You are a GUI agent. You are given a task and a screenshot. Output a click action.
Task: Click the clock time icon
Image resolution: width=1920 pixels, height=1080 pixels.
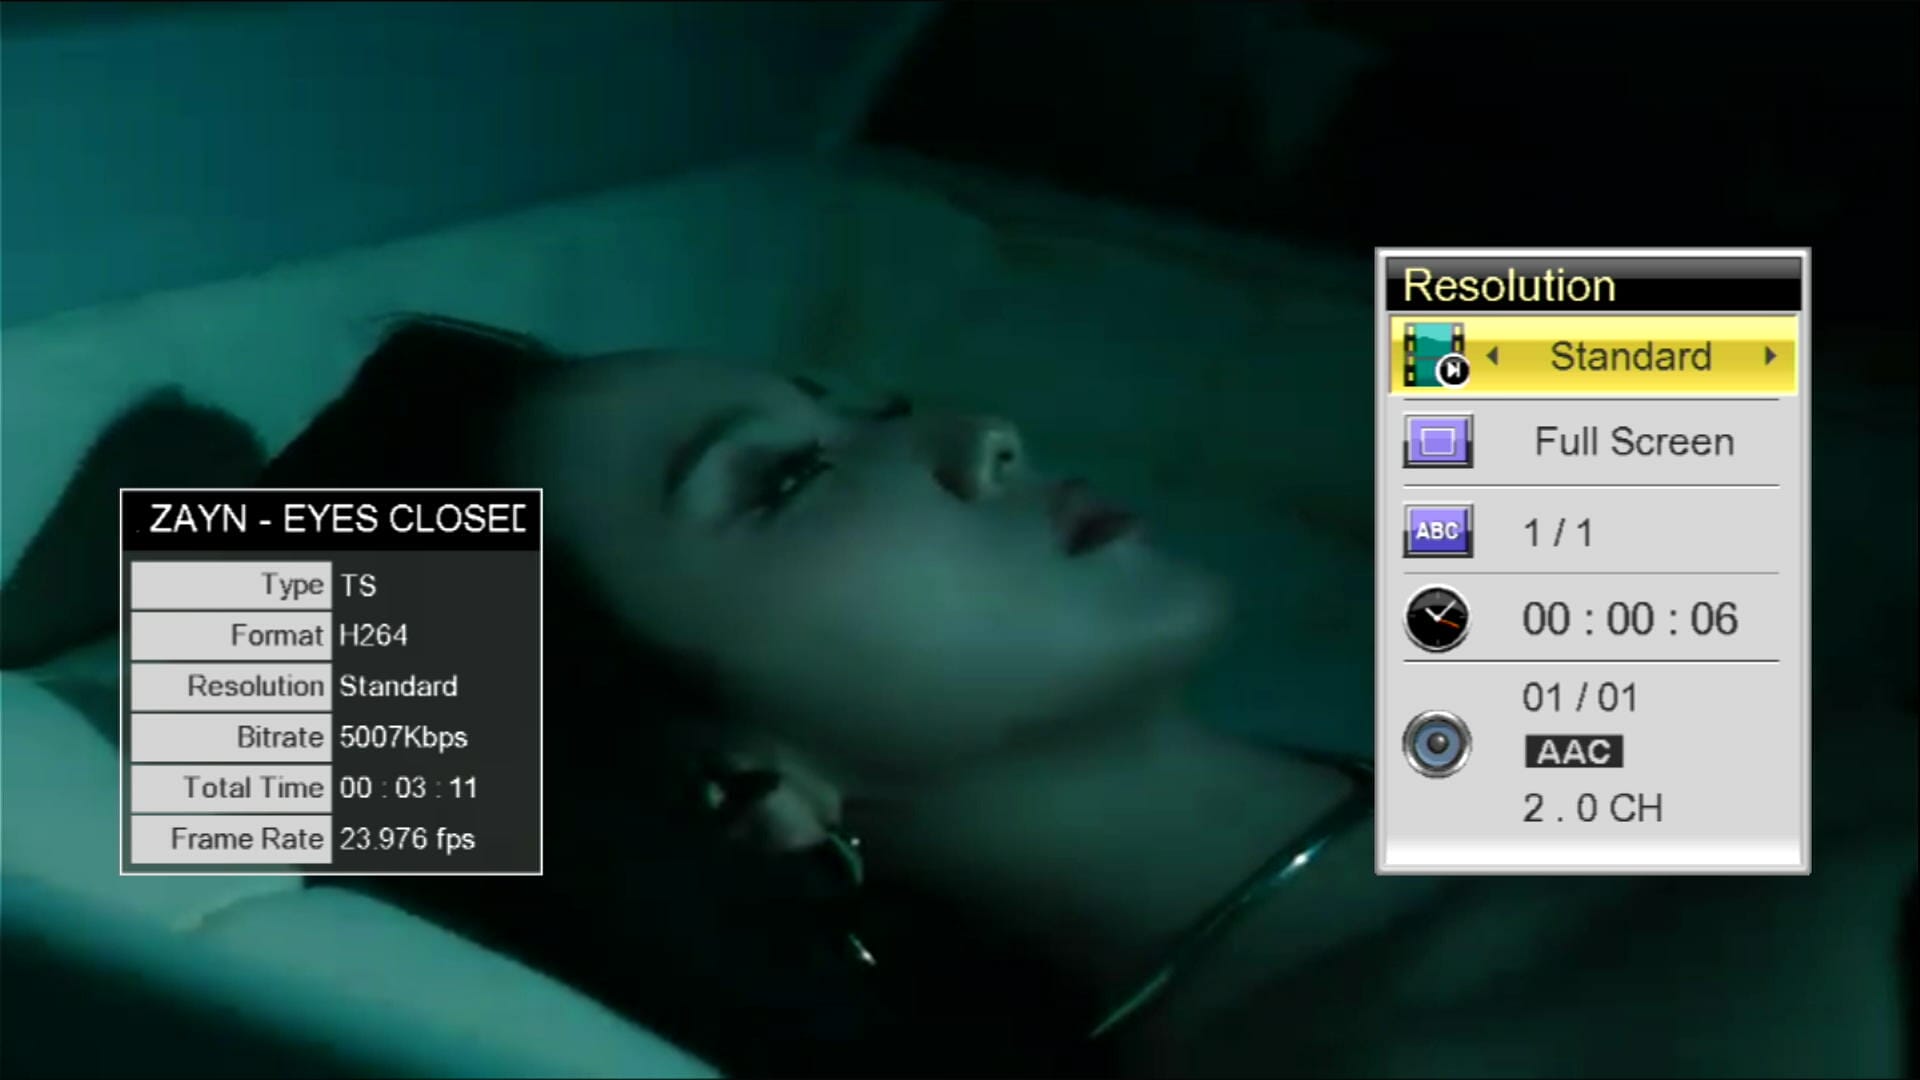tap(1437, 619)
